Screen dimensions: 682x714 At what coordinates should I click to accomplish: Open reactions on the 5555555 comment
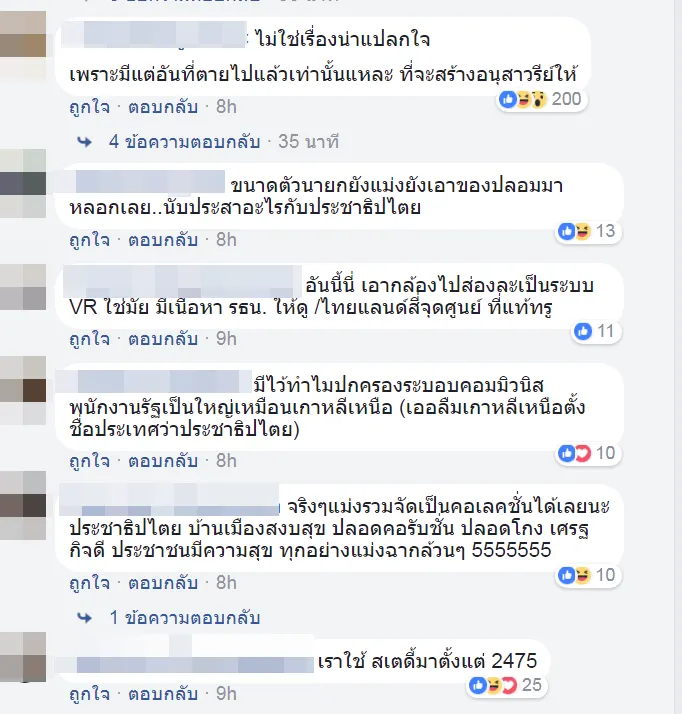pyautogui.click(x=587, y=575)
